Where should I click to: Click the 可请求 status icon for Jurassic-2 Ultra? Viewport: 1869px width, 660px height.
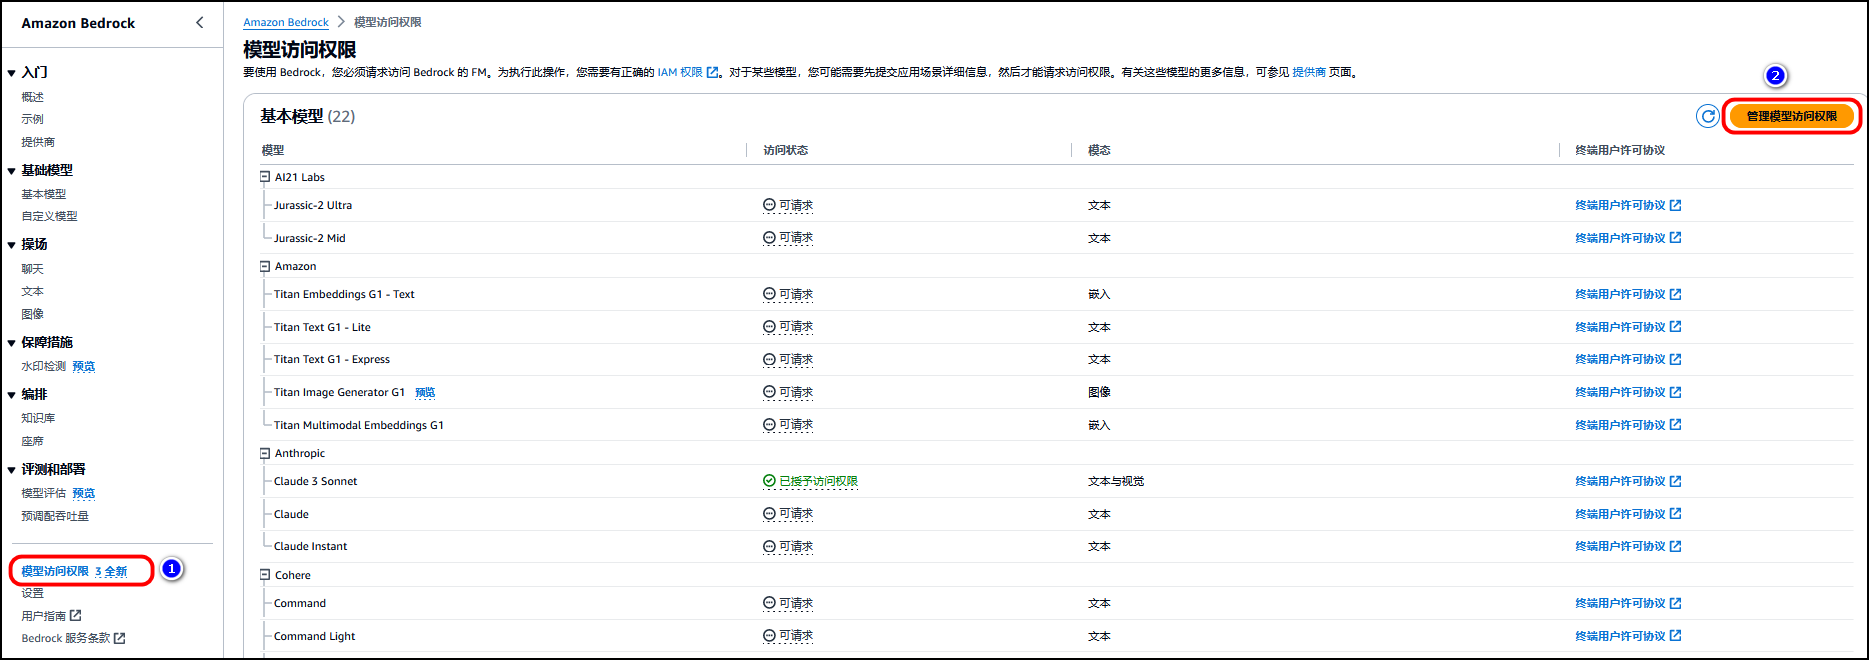769,205
